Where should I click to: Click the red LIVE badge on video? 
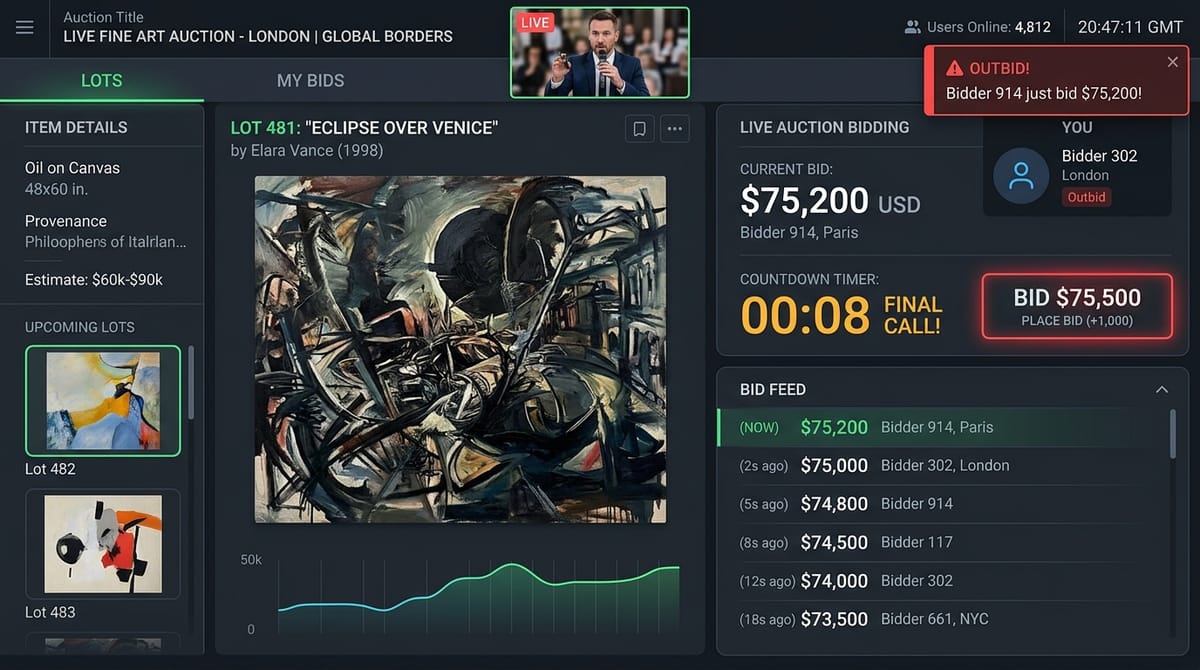coord(535,22)
